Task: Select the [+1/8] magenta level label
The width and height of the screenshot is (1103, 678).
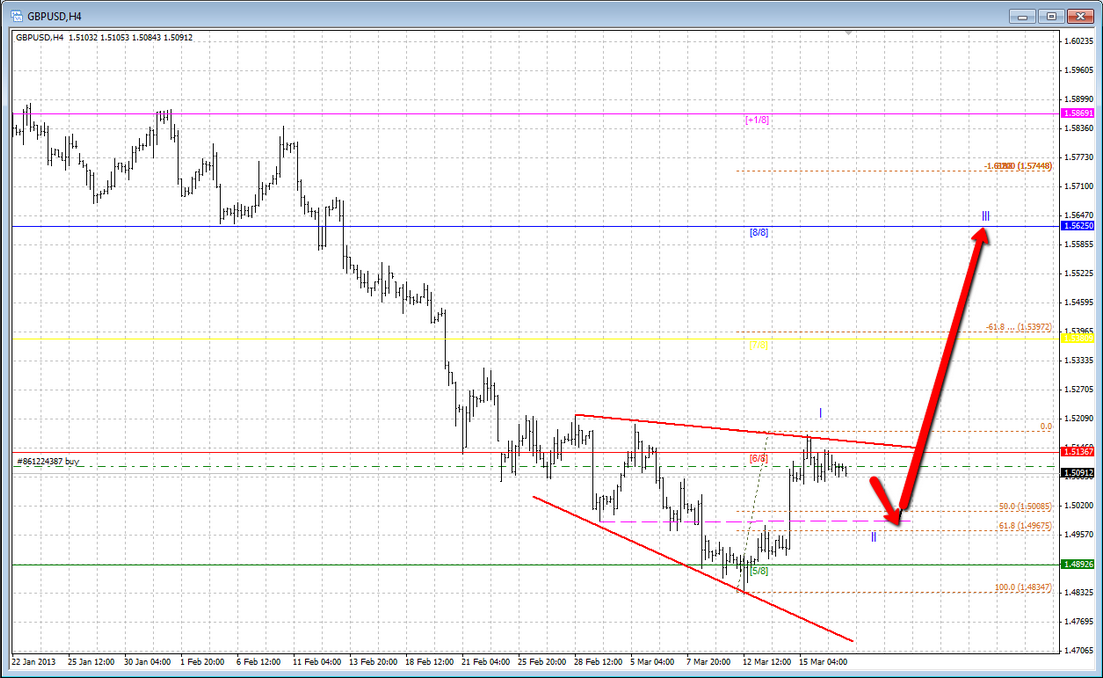Action: [x=757, y=119]
